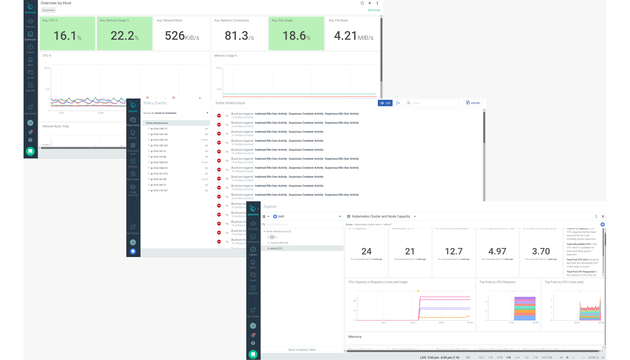
Task: Open the green chat bubble in the Explore window
Action: (x=253, y=354)
